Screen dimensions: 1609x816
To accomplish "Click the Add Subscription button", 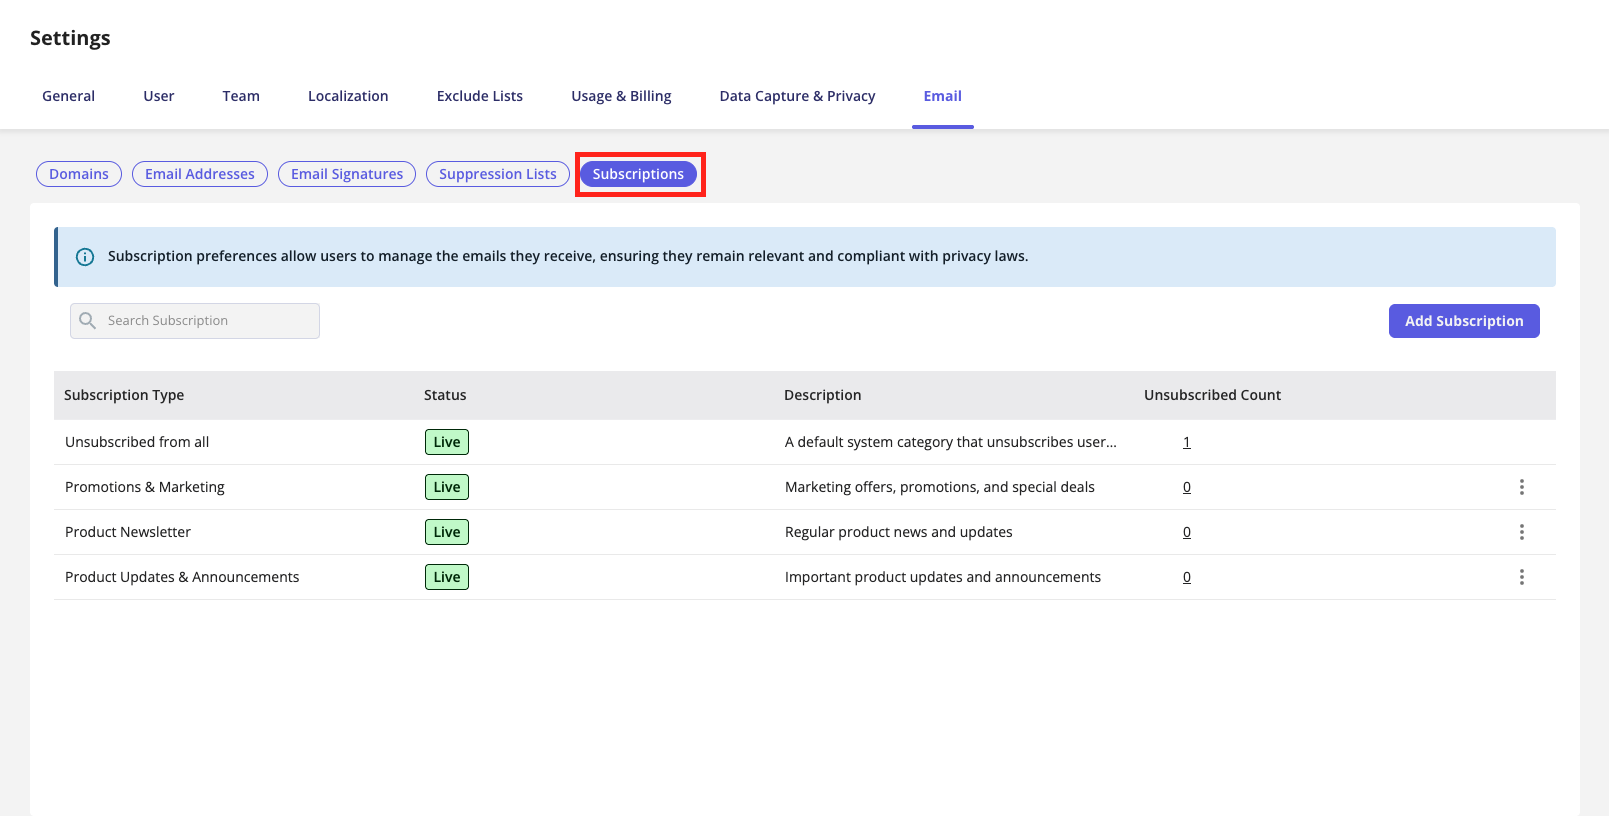I will tap(1464, 321).
